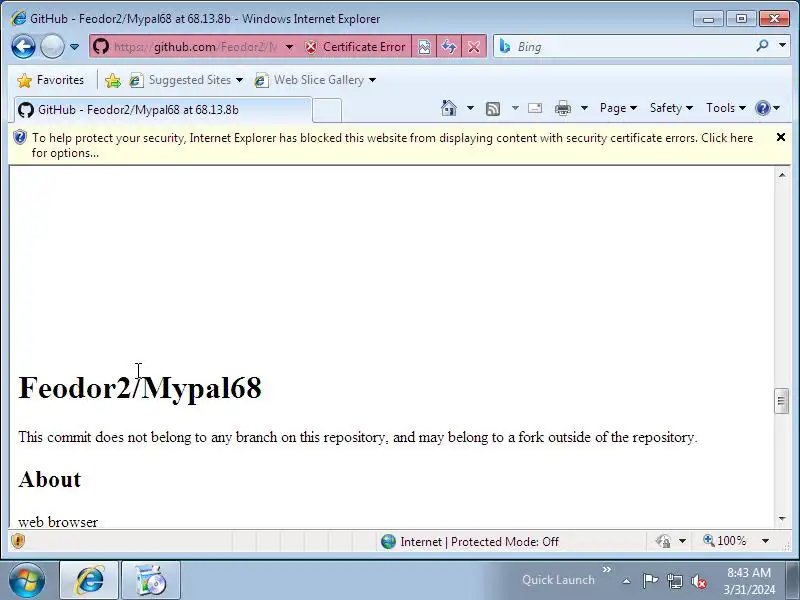Click the Read Mail envelope icon
Screen dimensions: 800x600
[x=535, y=108]
